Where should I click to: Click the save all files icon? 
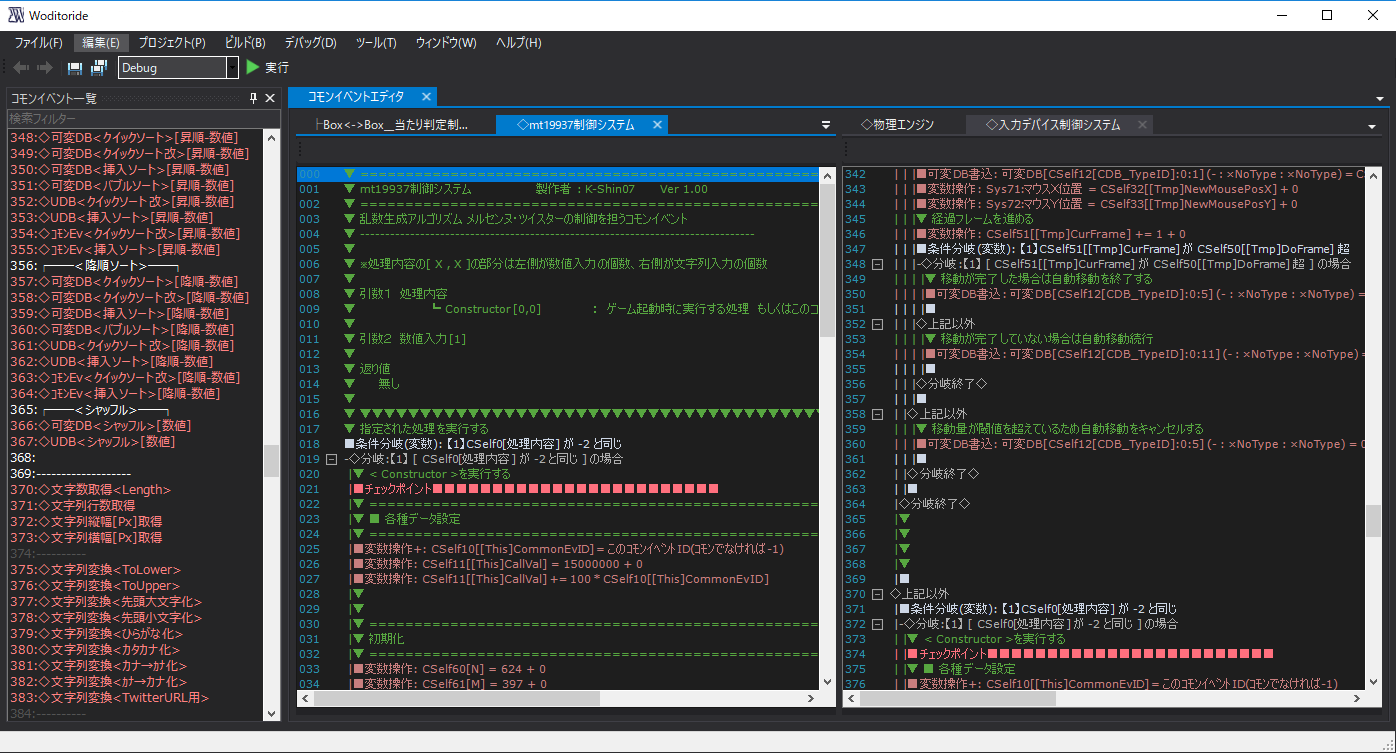99,67
